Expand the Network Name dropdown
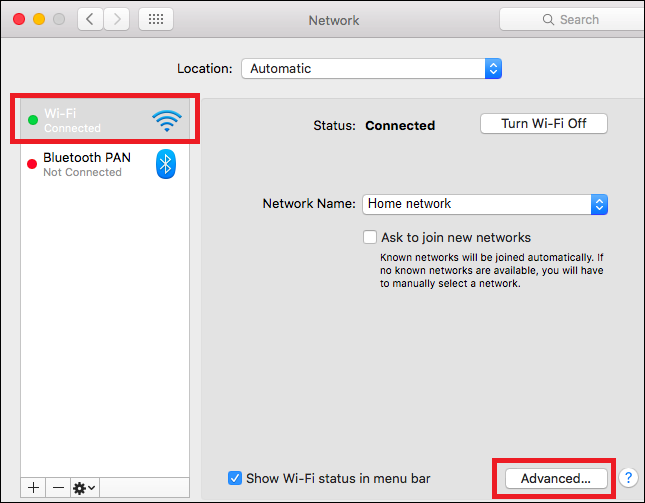This screenshot has width=645, height=503. point(485,204)
